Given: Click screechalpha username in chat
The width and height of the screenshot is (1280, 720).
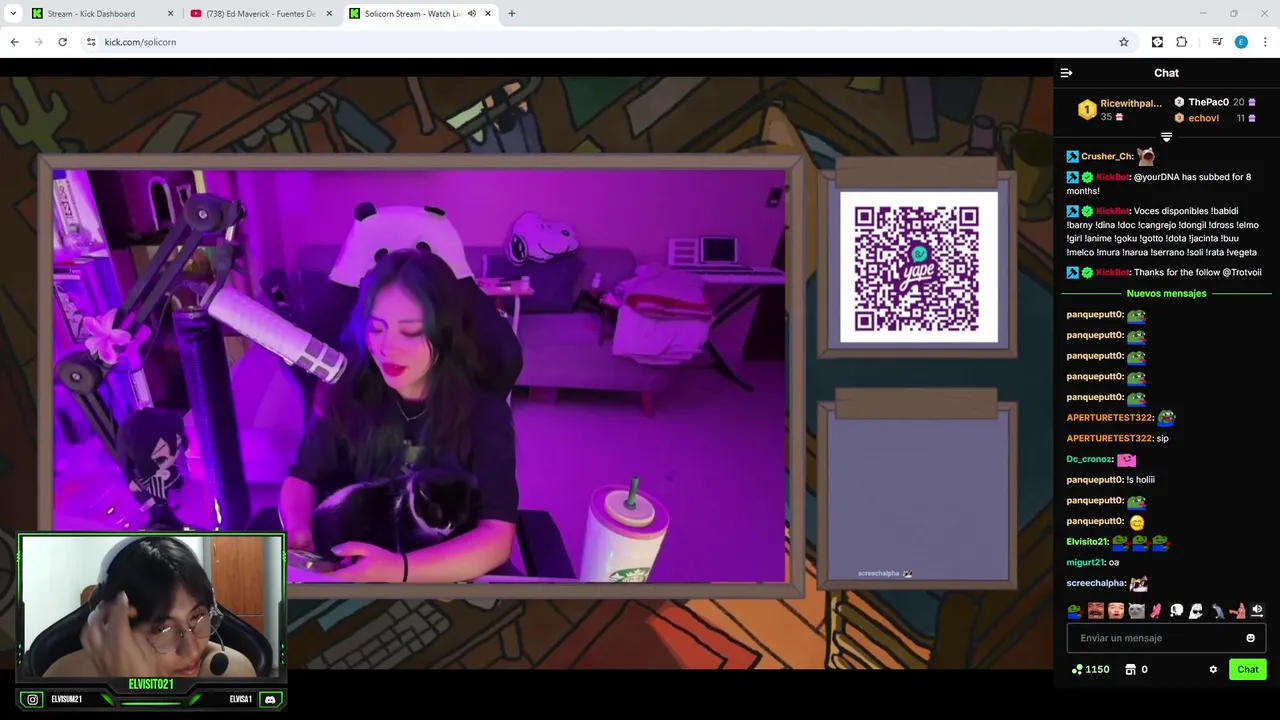Looking at the screenshot, I should [1096, 583].
